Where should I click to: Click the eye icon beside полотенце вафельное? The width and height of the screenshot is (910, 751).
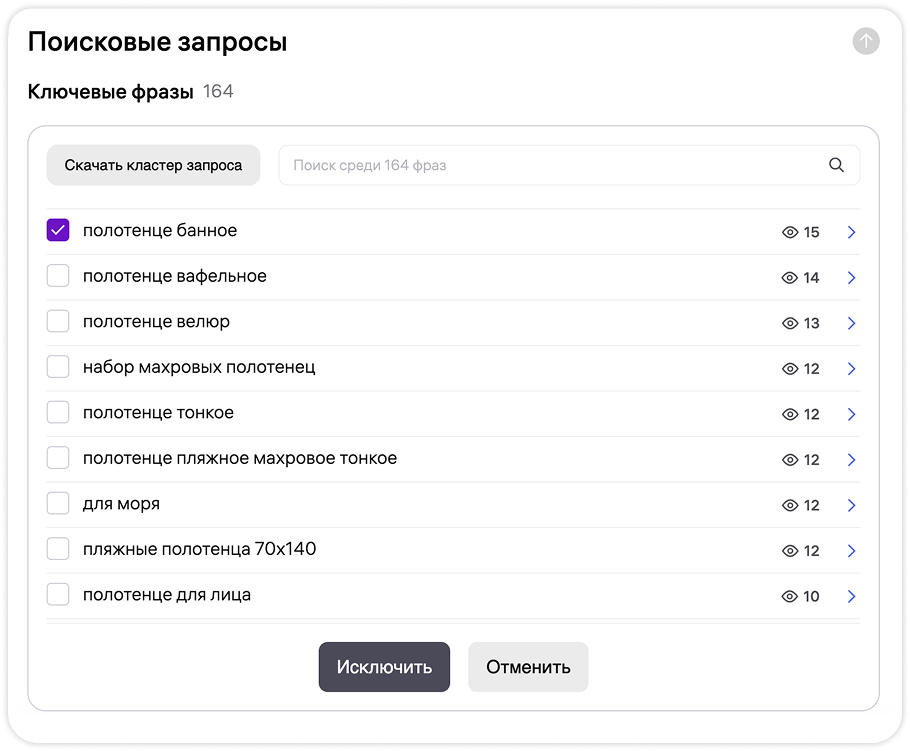click(x=789, y=277)
